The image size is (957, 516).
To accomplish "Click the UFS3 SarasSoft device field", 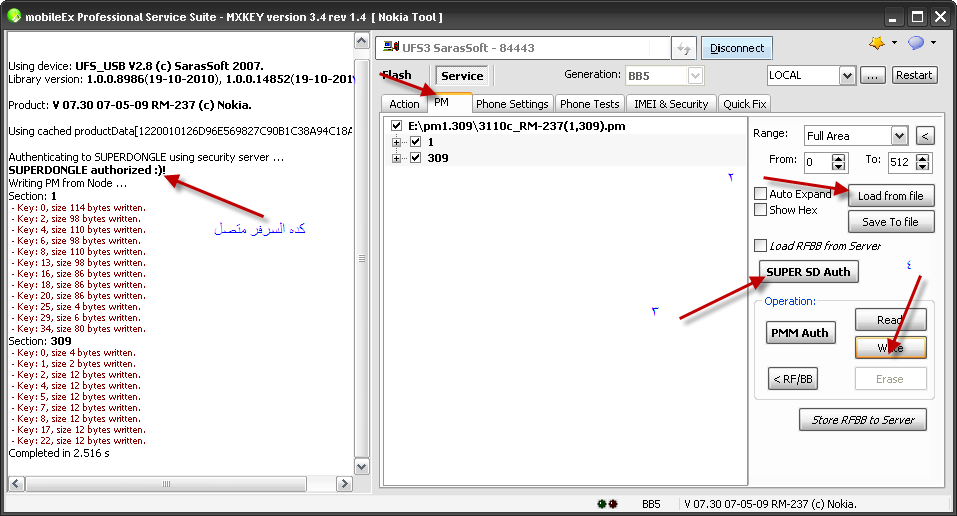I will coord(522,48).
